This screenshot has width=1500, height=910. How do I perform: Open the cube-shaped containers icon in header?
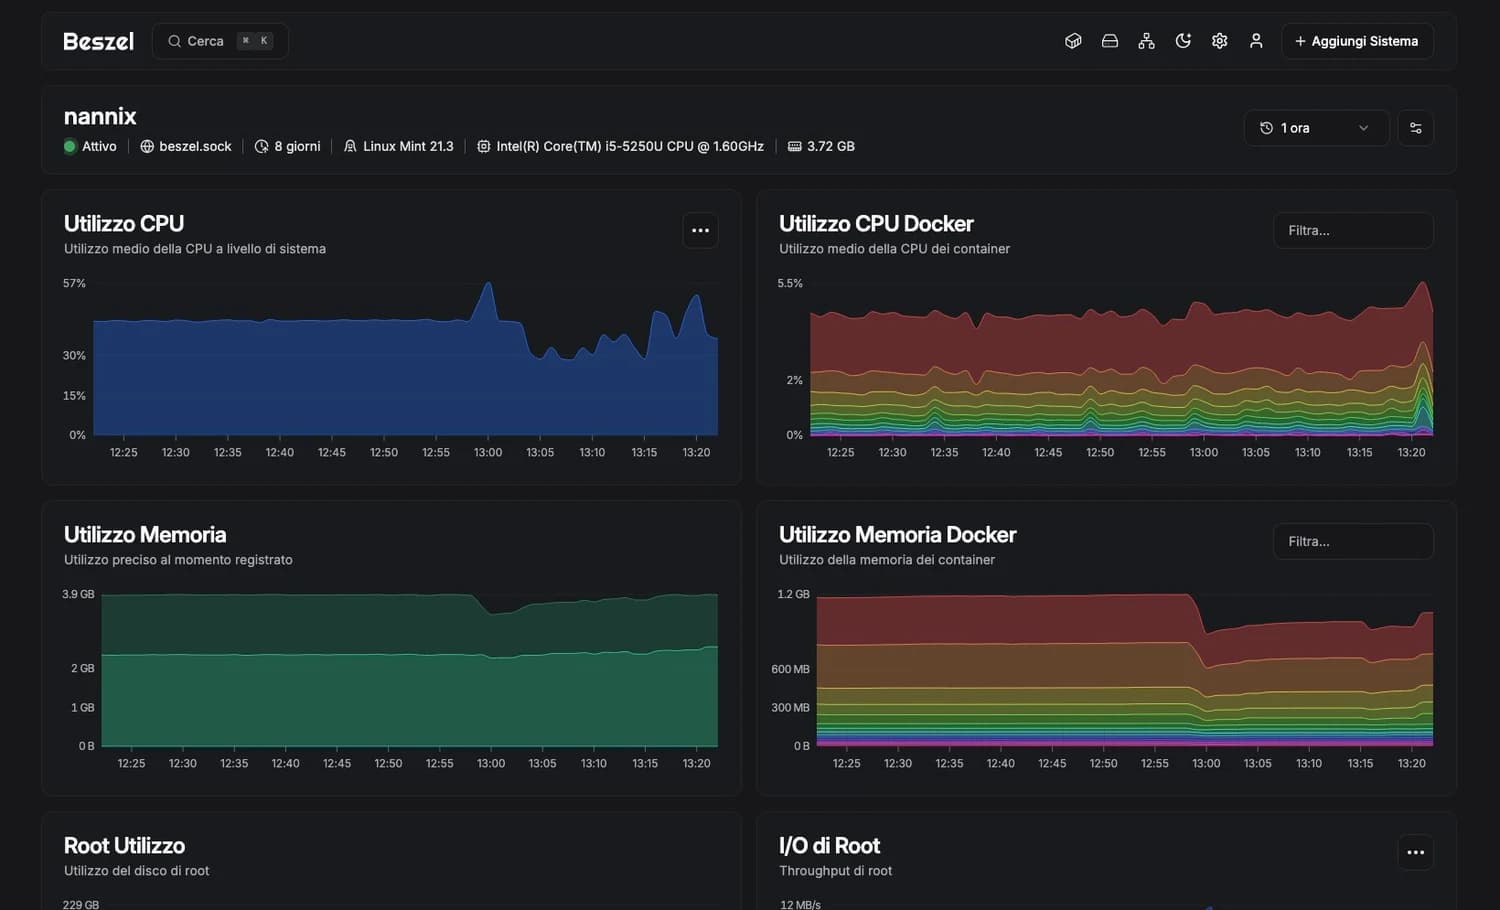click(x=1073, y=41)
